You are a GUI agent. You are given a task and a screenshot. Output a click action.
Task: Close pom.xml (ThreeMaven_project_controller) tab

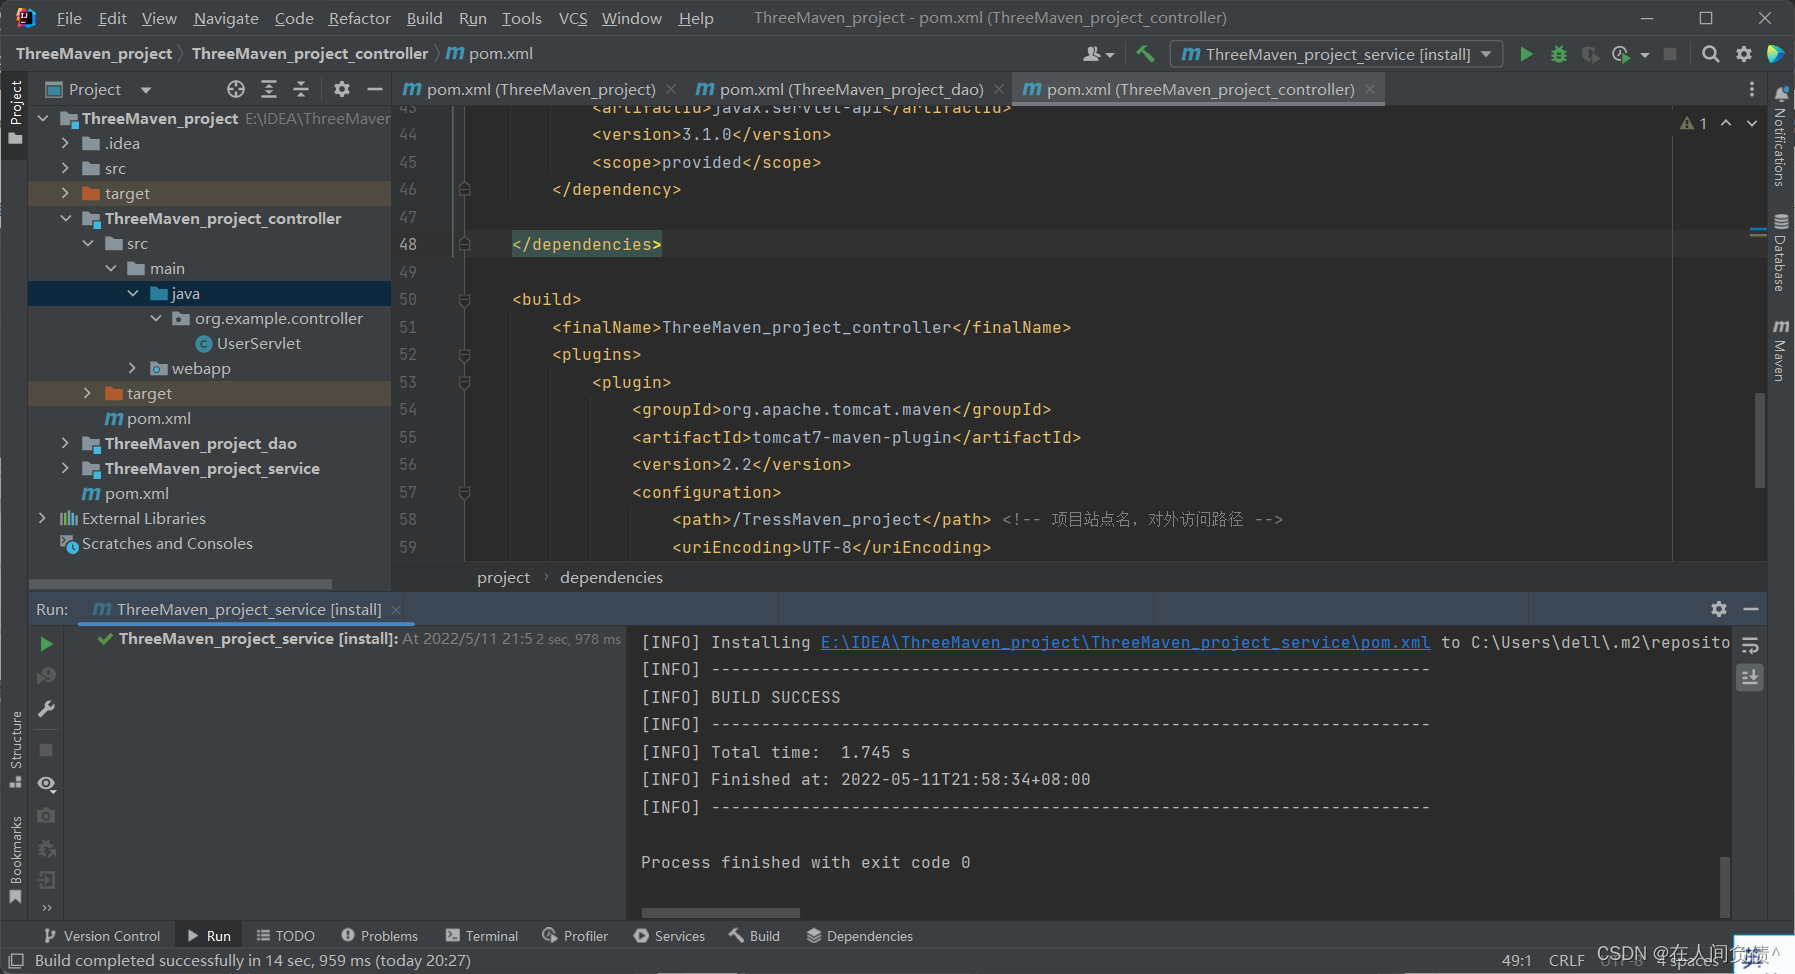click(x=1369, y=89)
